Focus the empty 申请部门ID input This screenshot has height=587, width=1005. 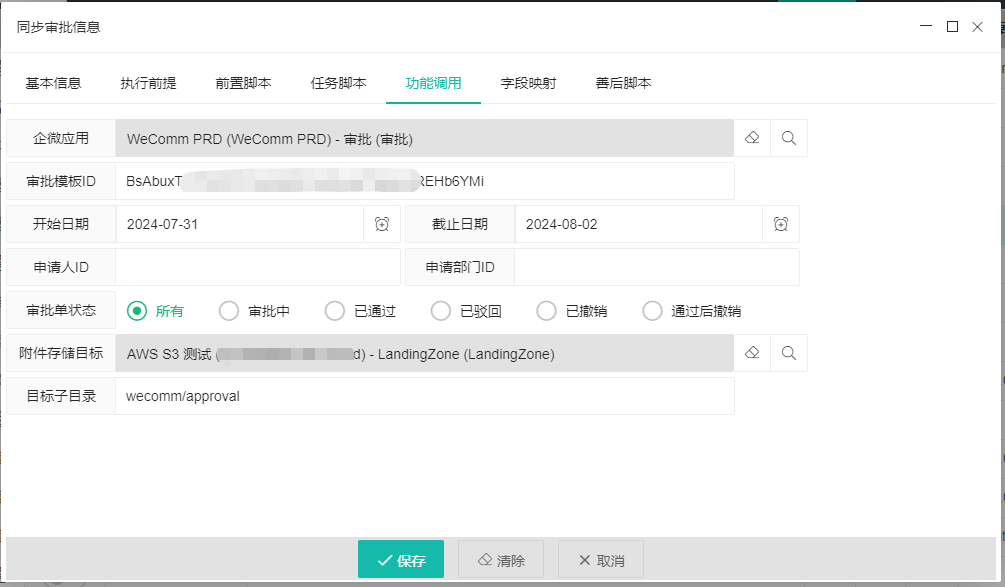tap(657, 267)
